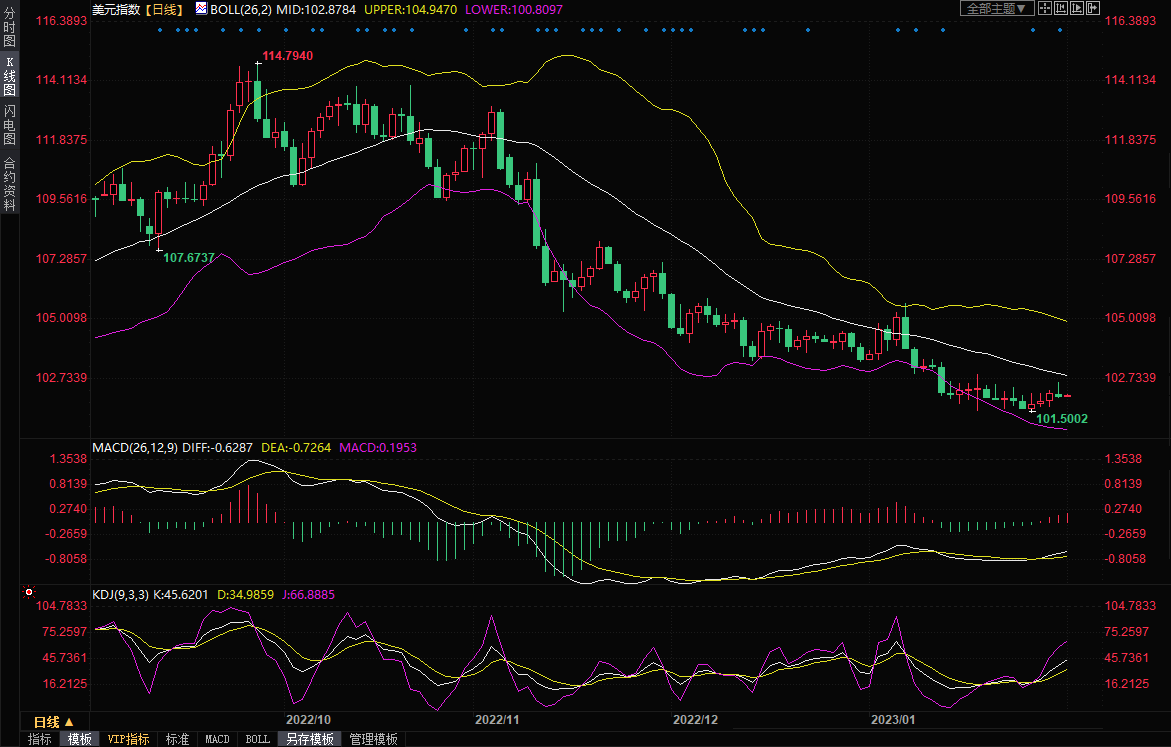Click the jump-to-start range icon at top right
The width and height of the screenshot is (1171, 747).
pyautogui.click(x=1061, y=8)
